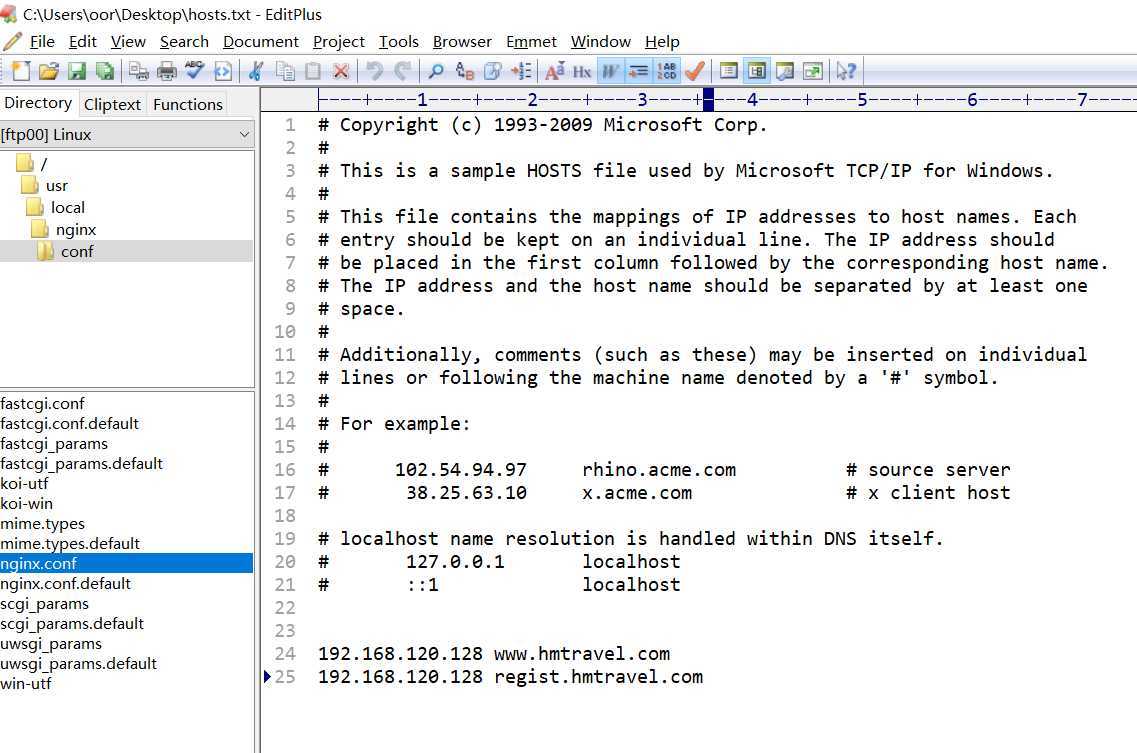Click the Set Font icon

point(555,70)
